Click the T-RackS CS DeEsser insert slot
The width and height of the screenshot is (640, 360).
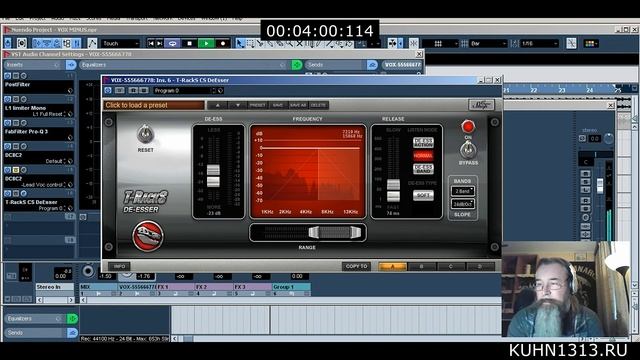point(38,205)
